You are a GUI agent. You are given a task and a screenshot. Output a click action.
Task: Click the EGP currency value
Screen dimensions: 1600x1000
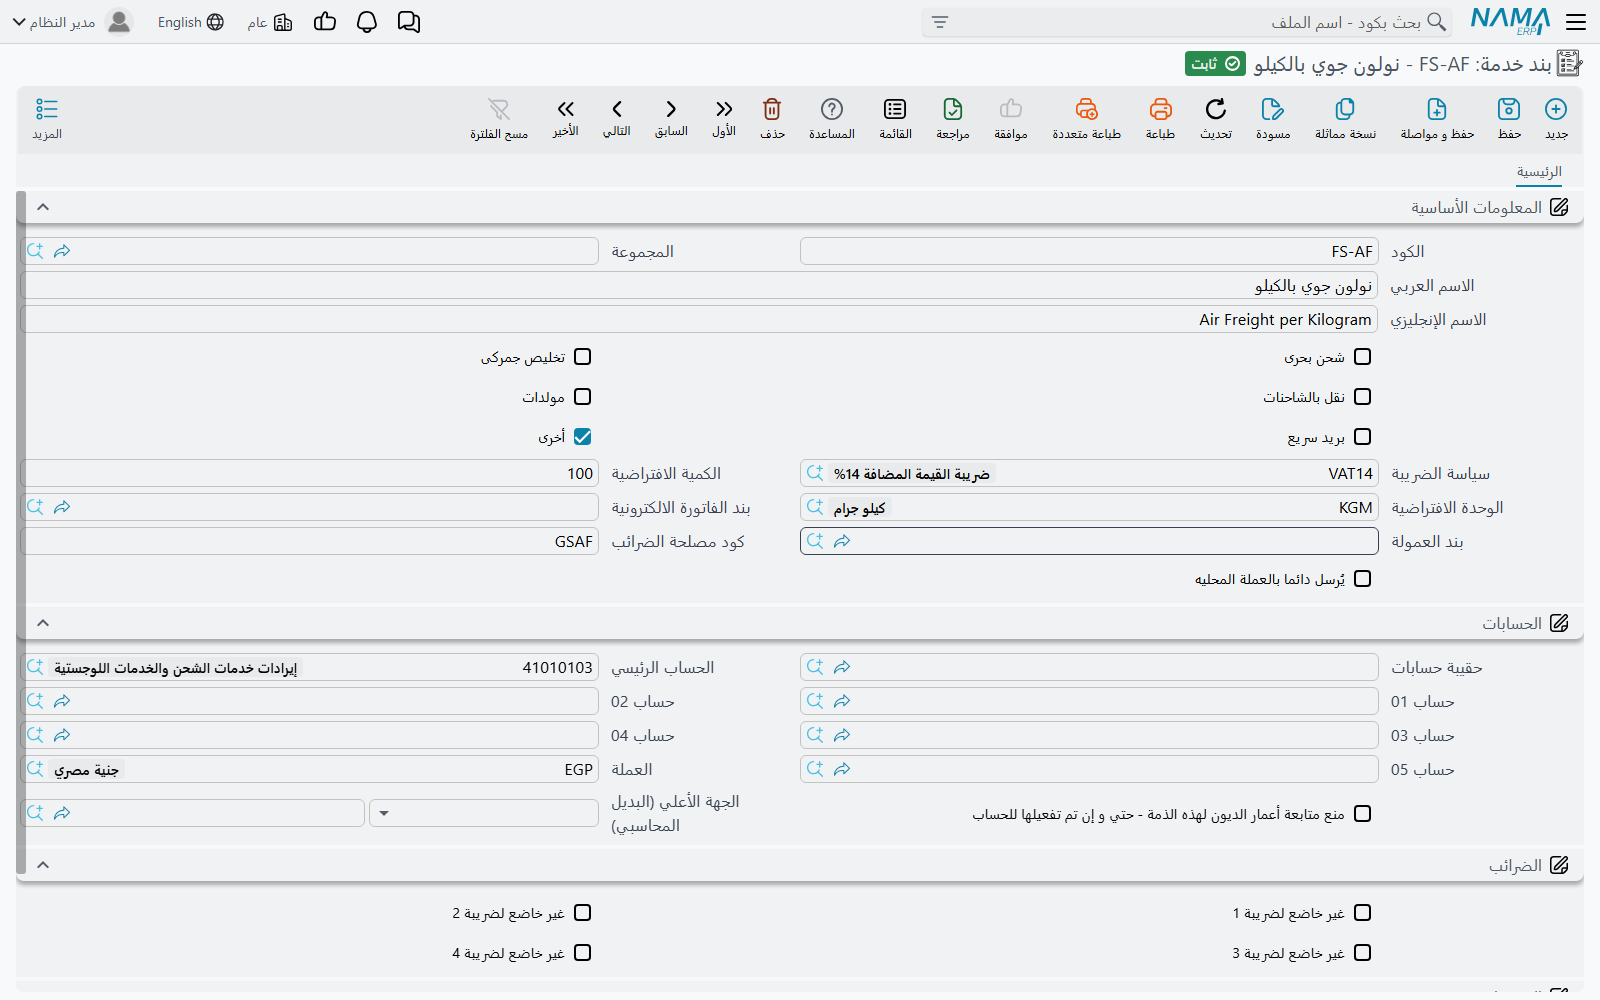[x=578, y=769]
